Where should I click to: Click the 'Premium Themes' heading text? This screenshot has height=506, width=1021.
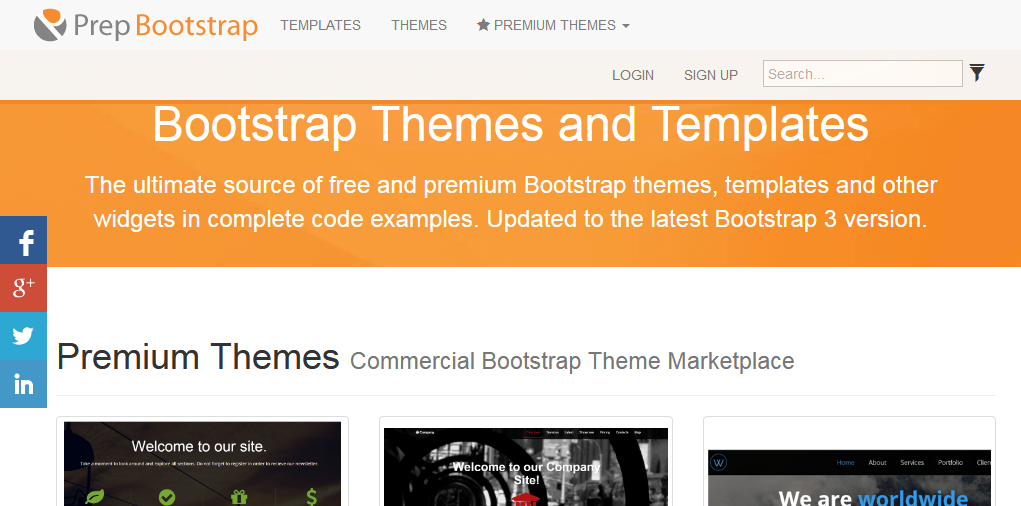(198, 356)
